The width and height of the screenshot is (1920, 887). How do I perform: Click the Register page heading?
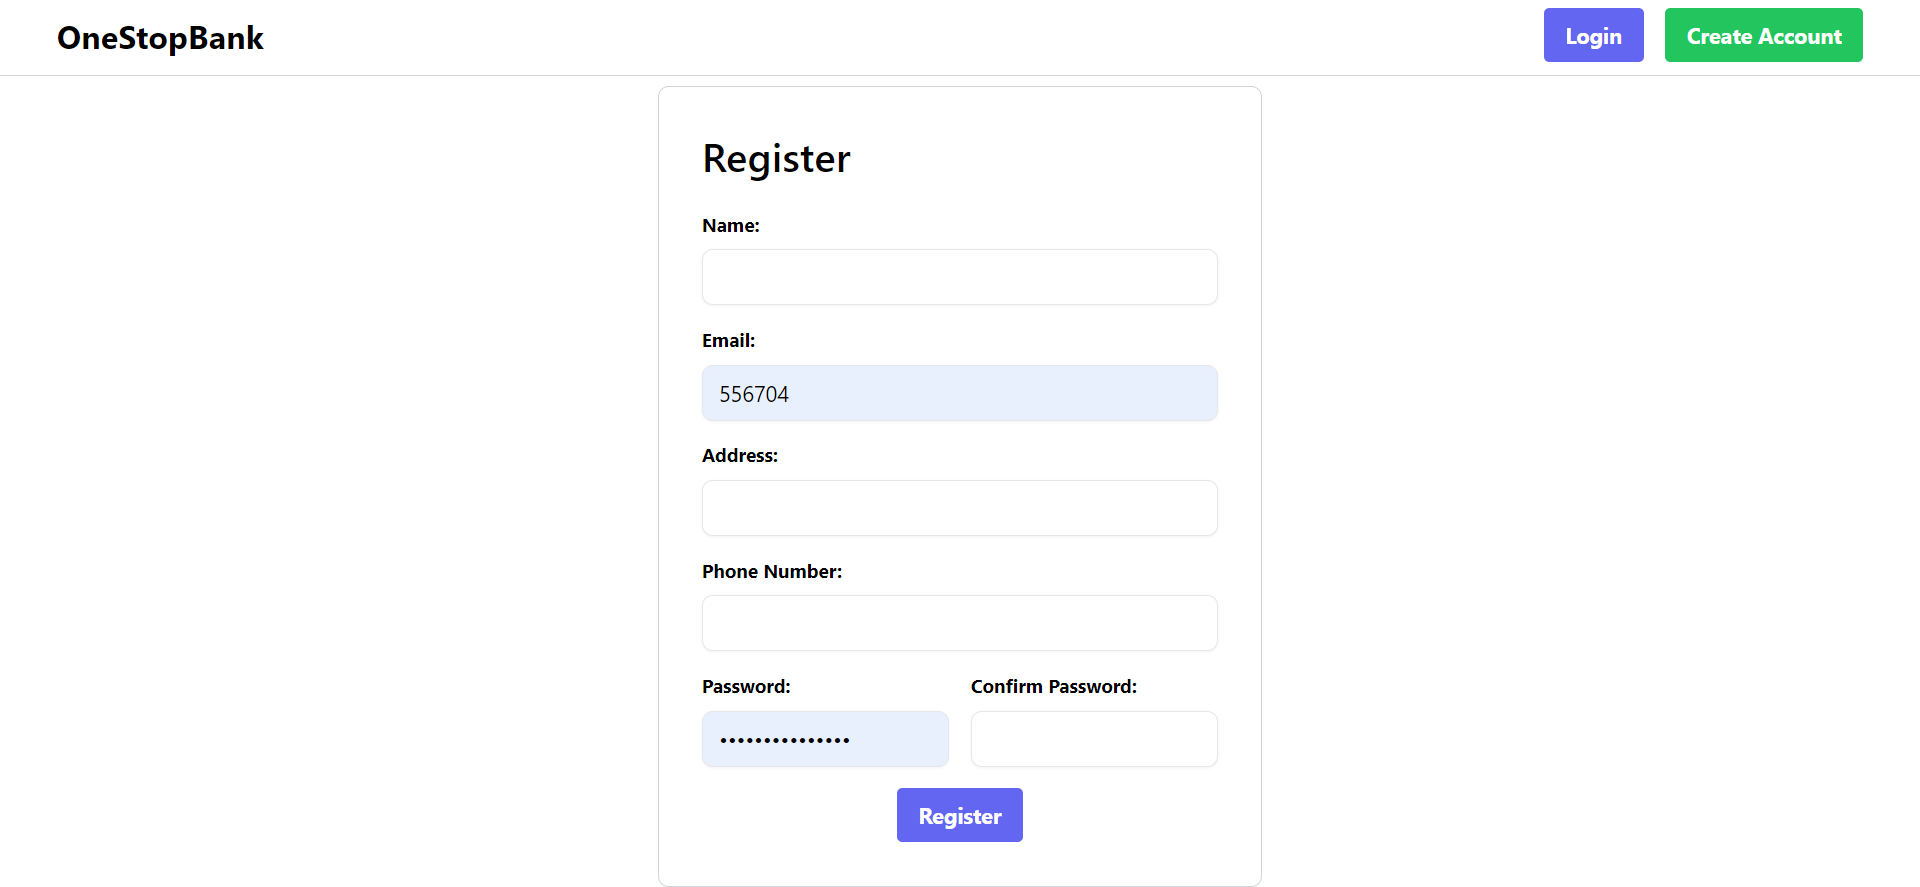coord(776,158)
